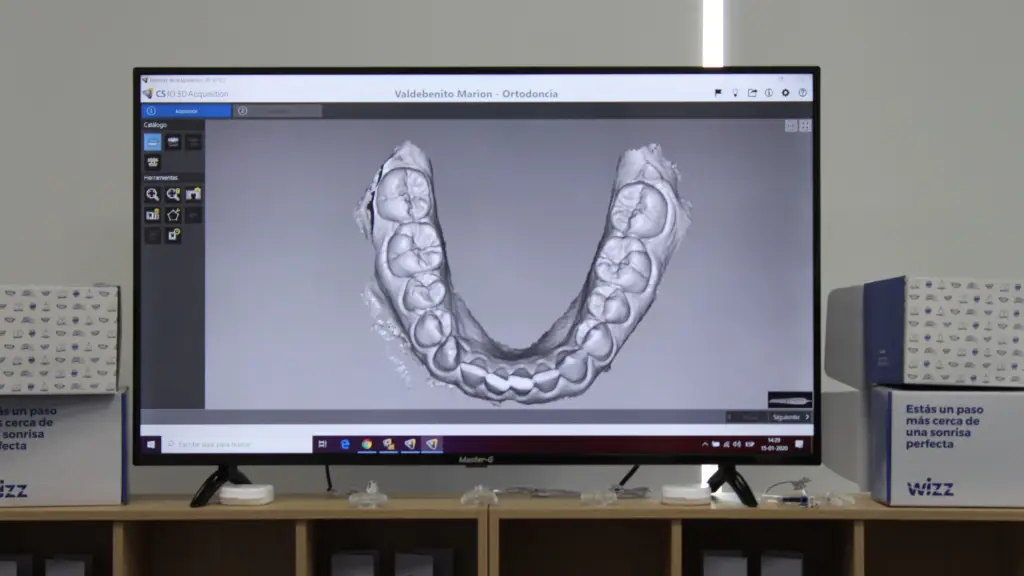
Task: Choose the bite registration catalog icon
Action: (x=153, y=162)
